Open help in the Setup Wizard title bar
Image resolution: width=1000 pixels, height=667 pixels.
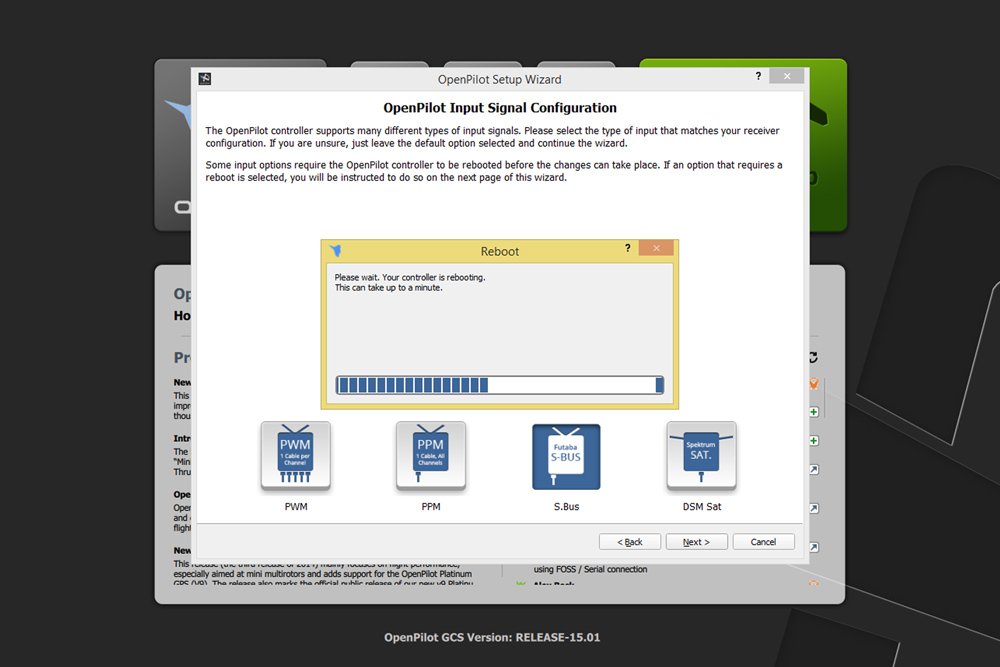(758, 76)
